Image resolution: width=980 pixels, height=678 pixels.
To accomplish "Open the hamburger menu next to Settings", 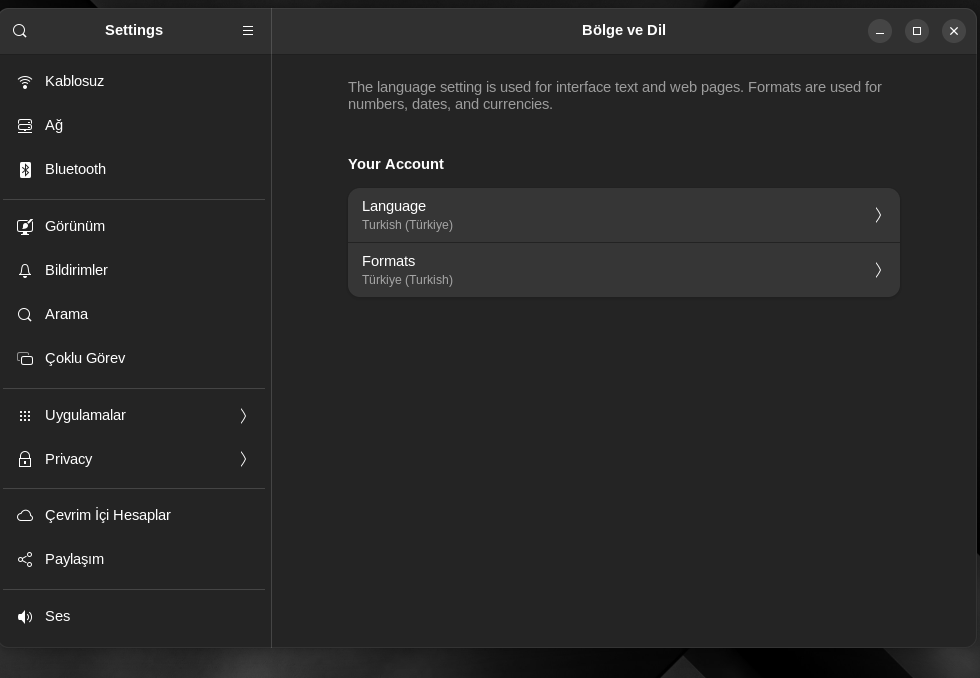I will coord(248,31).
